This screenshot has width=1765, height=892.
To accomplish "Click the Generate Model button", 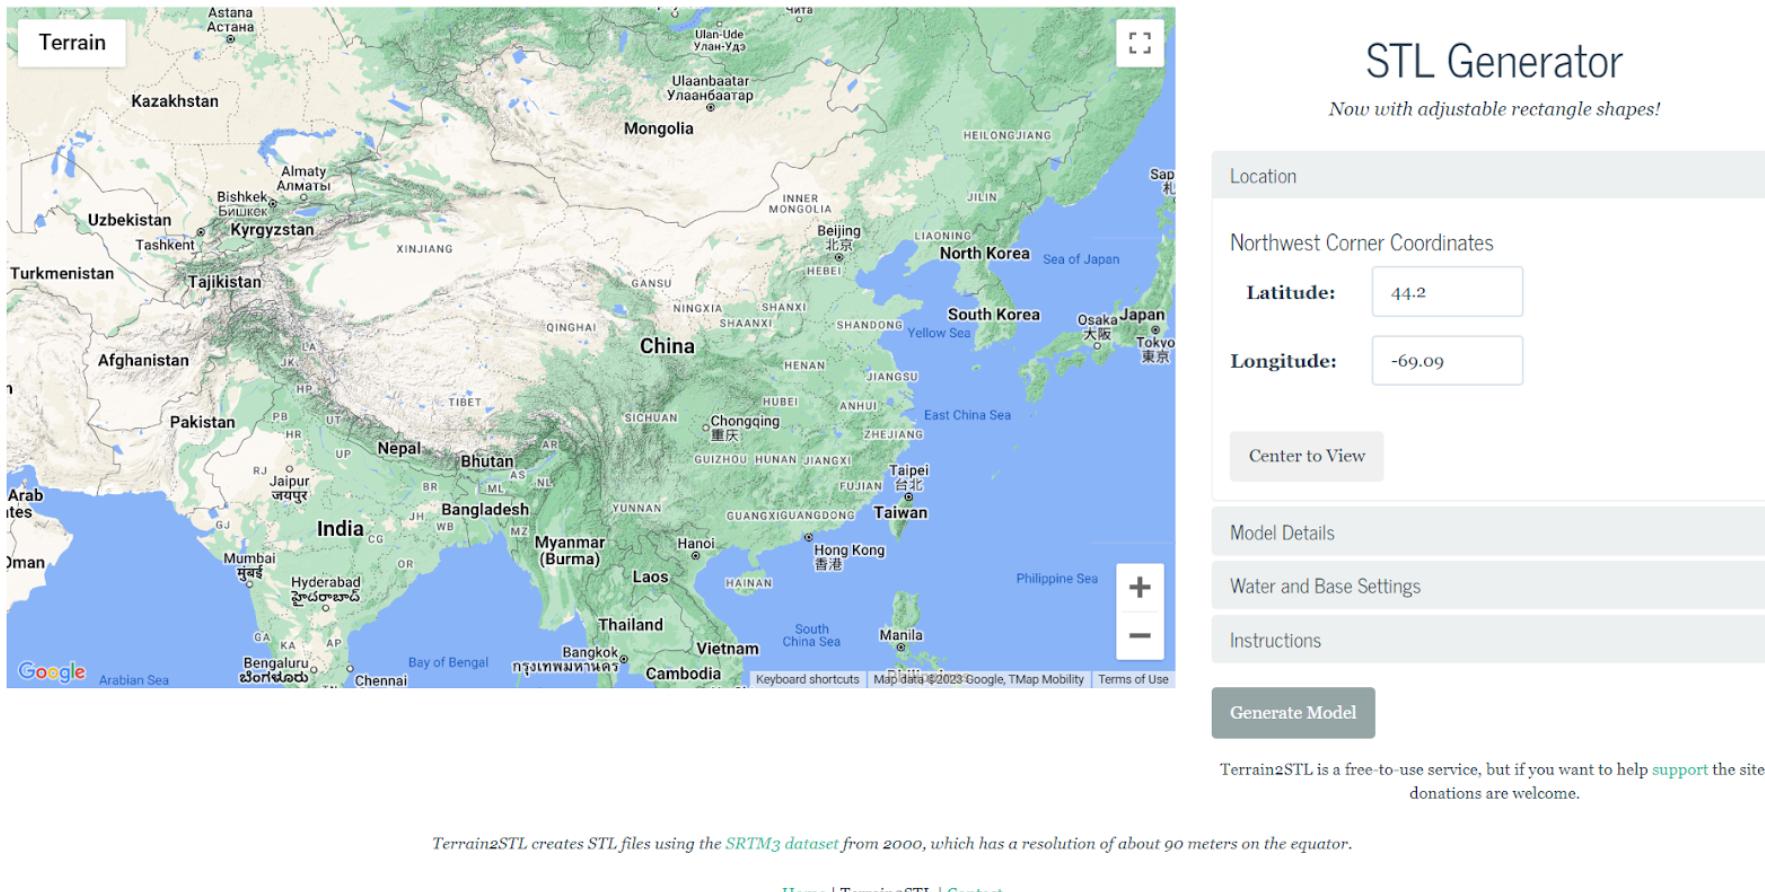I will click(x=1293, y=713).
